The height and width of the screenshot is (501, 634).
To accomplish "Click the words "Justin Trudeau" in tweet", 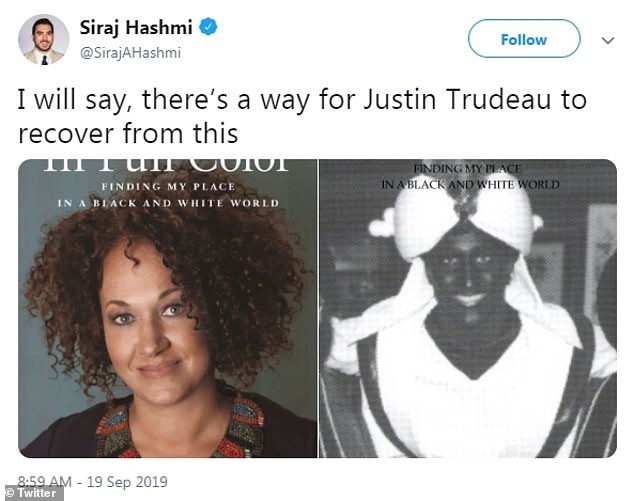I will pos(456,99).
